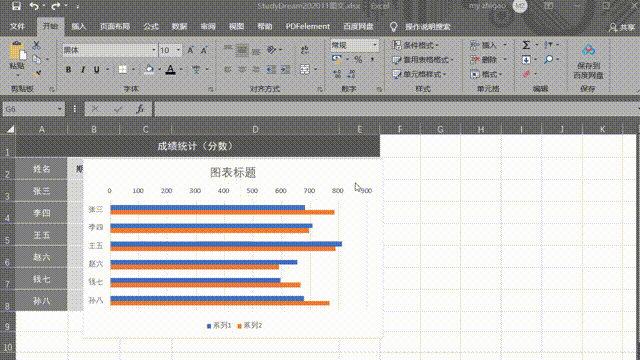Toggle Italic formatting
Viewport: 640px width, 360px height.
pos(83,70)
